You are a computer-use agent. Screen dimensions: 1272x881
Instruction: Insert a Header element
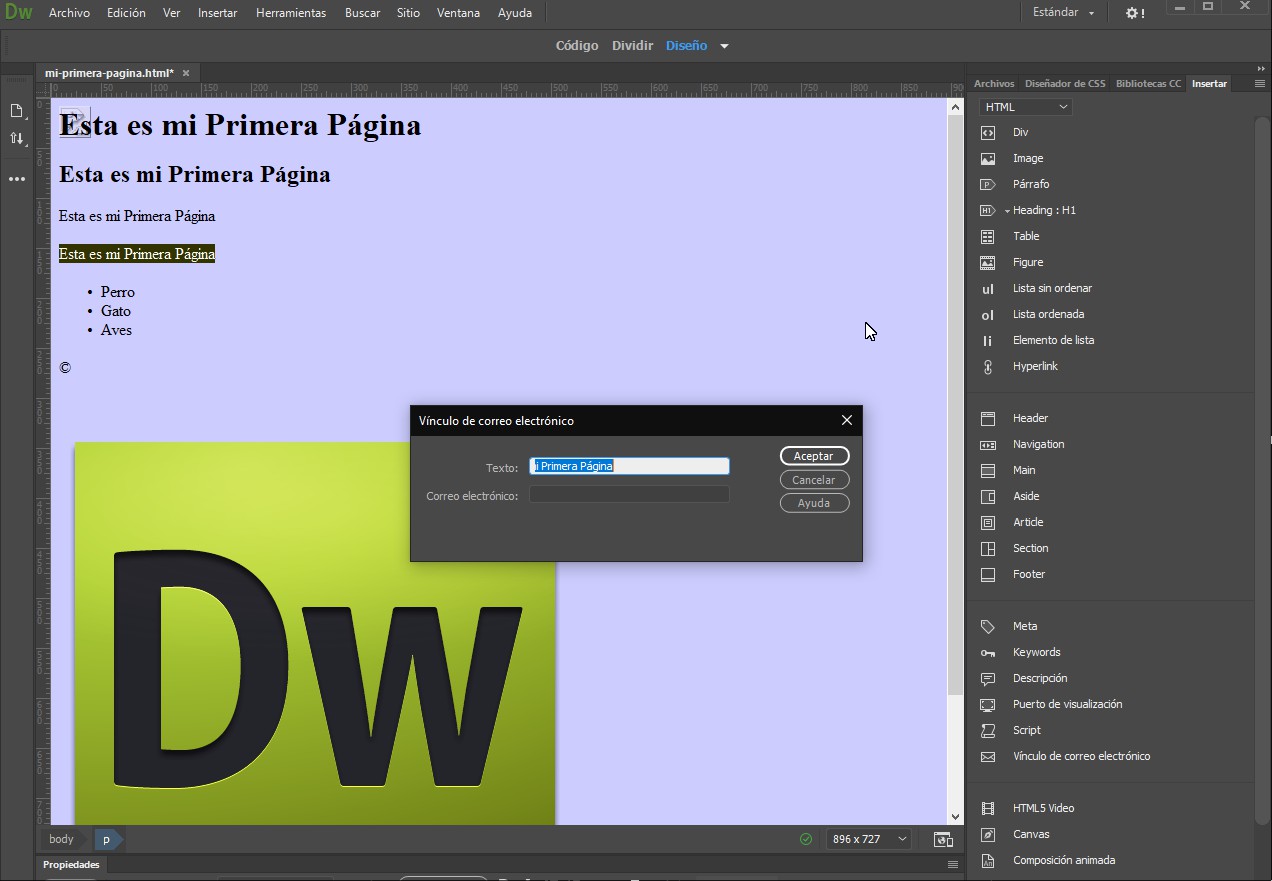tap(1030, 418)
